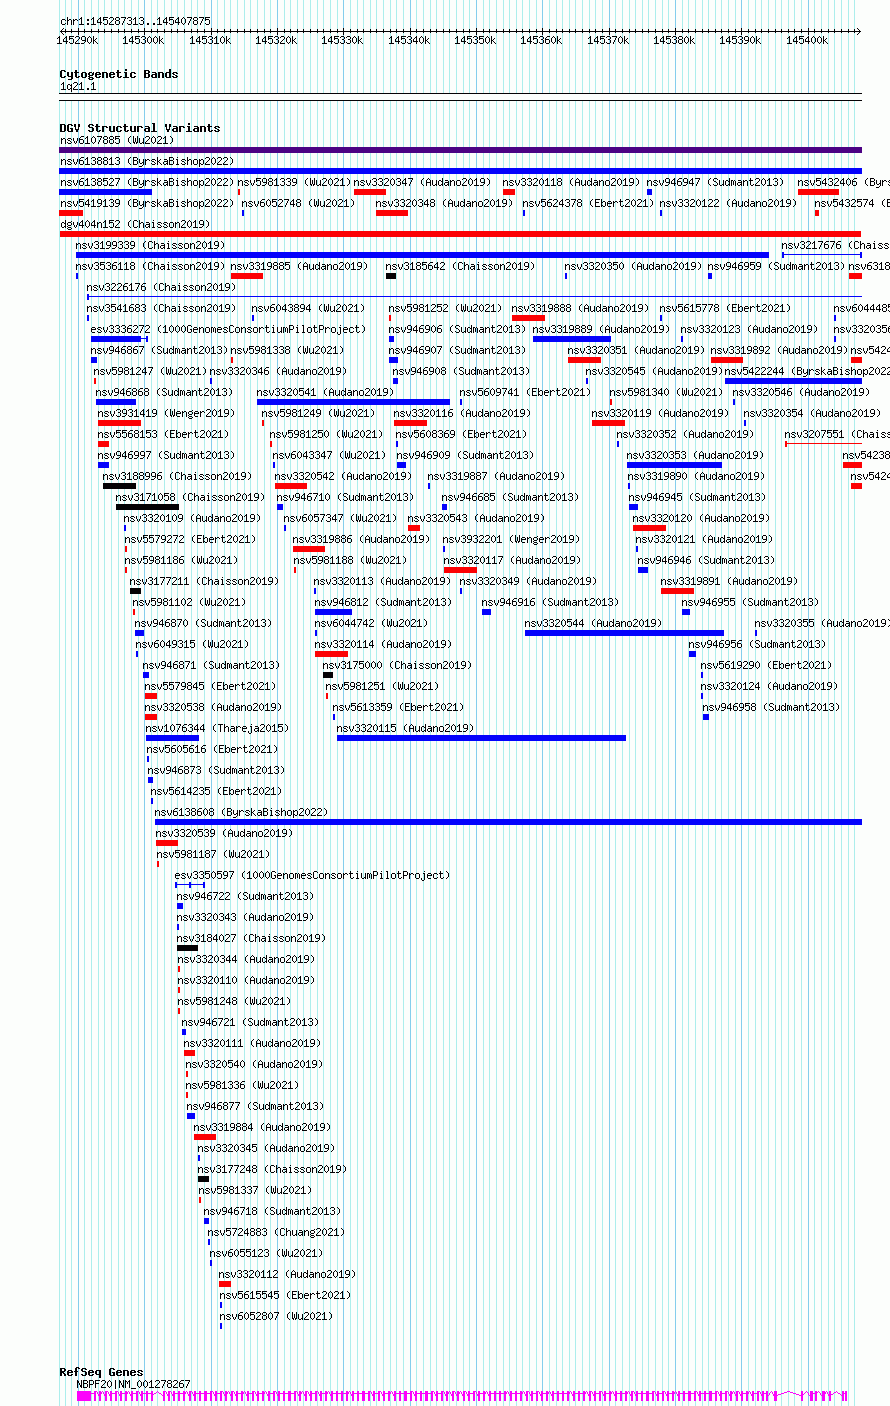This screenshot has height=1406, width=890.
Task: Select nsv946721 (Sudmant2013) label
Action: point(249,1022)
